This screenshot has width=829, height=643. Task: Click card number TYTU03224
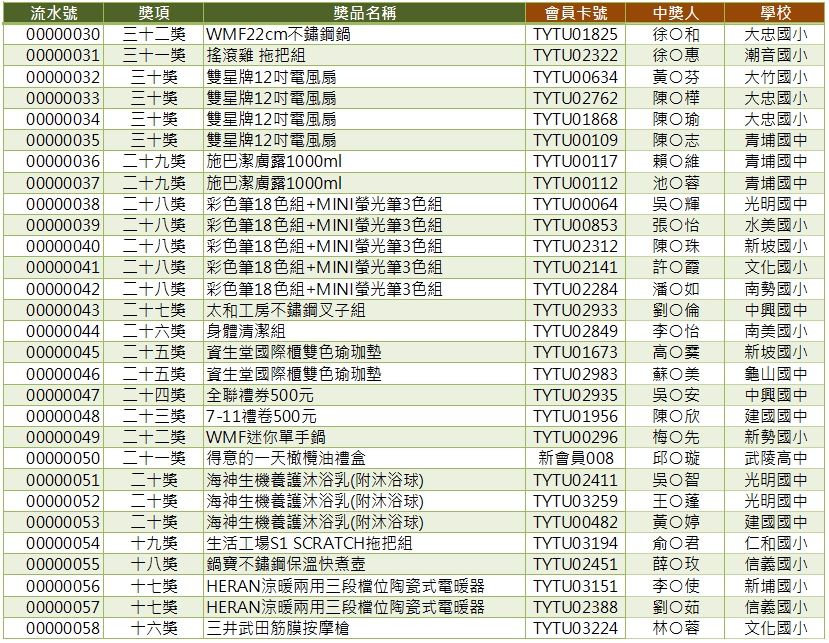click(x=575, y=629)
